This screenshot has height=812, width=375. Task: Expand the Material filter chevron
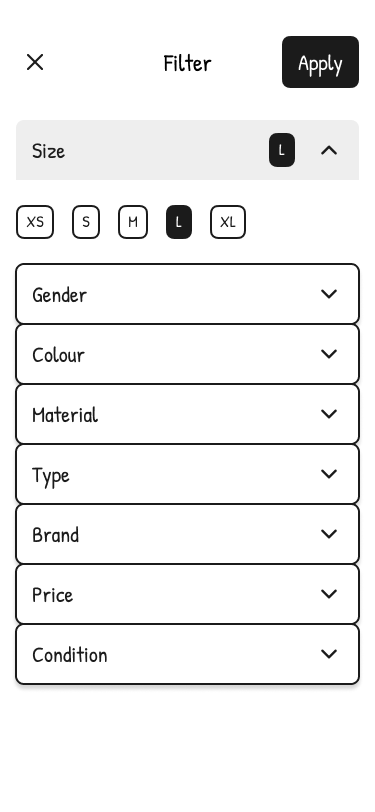pos(329,414)
